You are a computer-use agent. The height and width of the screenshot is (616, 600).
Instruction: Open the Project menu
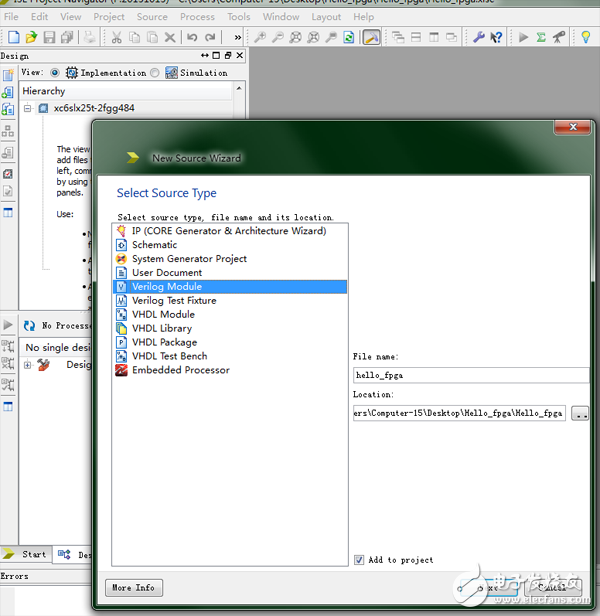(109, 17)
